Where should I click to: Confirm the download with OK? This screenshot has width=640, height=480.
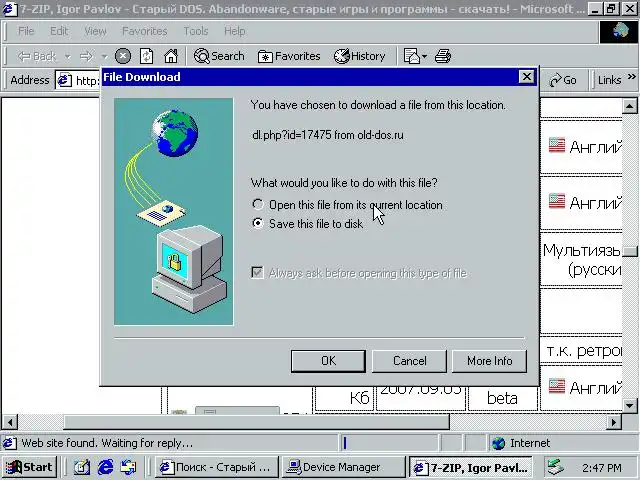328,361
